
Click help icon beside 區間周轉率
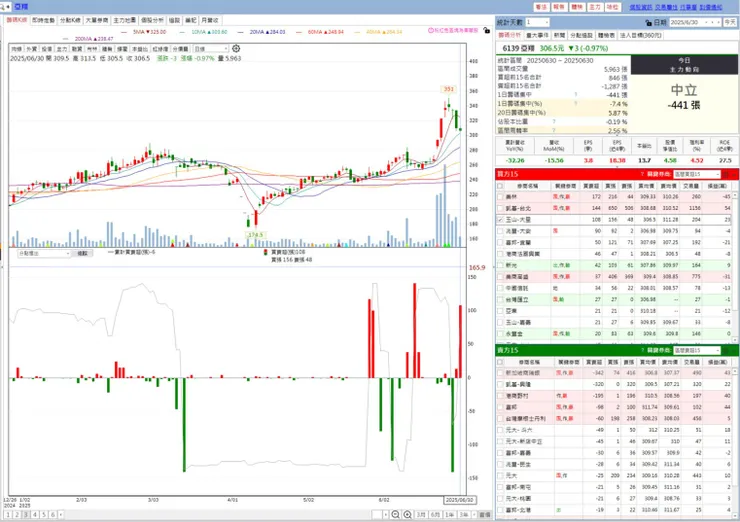pyautogui.click(x=554, y=130)
